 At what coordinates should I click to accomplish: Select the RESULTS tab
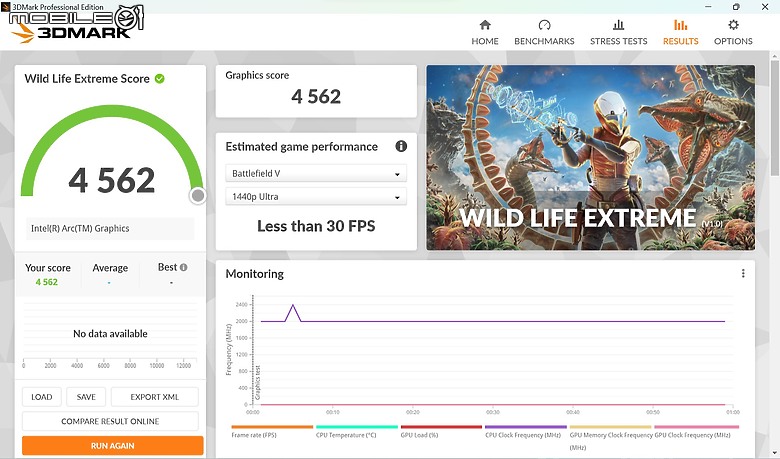681,33
